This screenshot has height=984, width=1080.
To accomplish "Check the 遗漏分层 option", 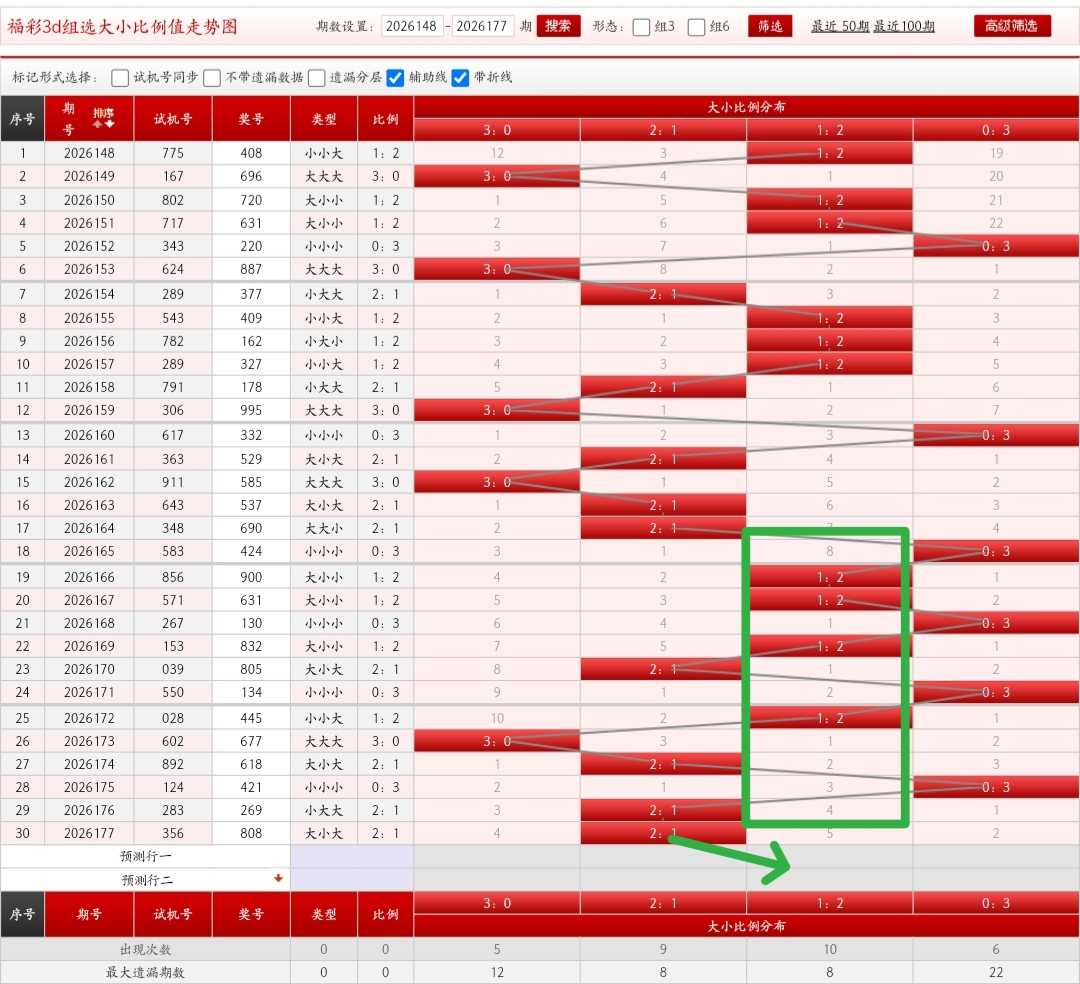I will tap(317, 78).
